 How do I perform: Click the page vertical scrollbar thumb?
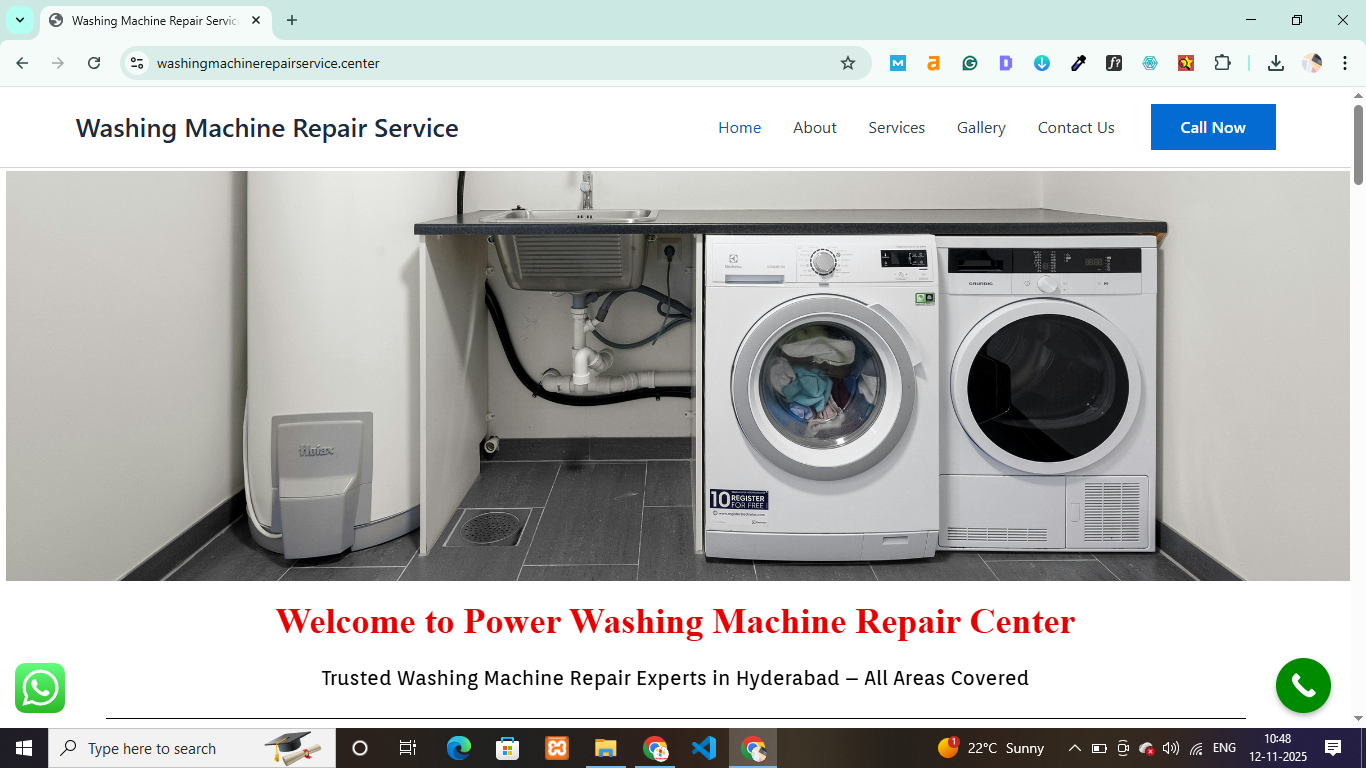1358,145
